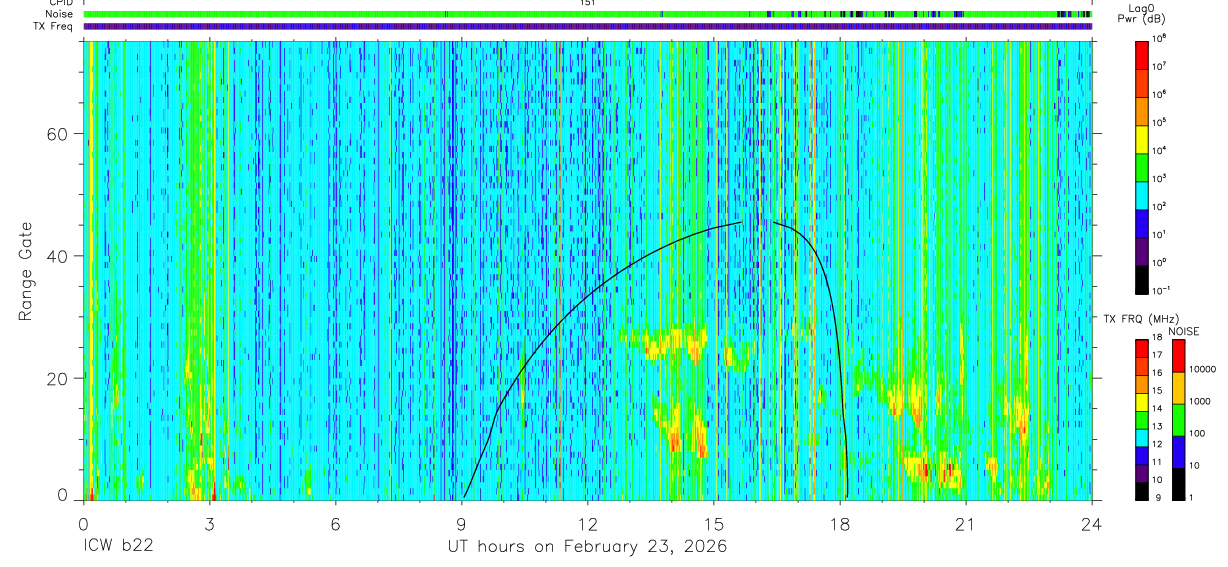Click the 'NOISE' legend title
The image size is (1228, 567).
(1184, 331)
